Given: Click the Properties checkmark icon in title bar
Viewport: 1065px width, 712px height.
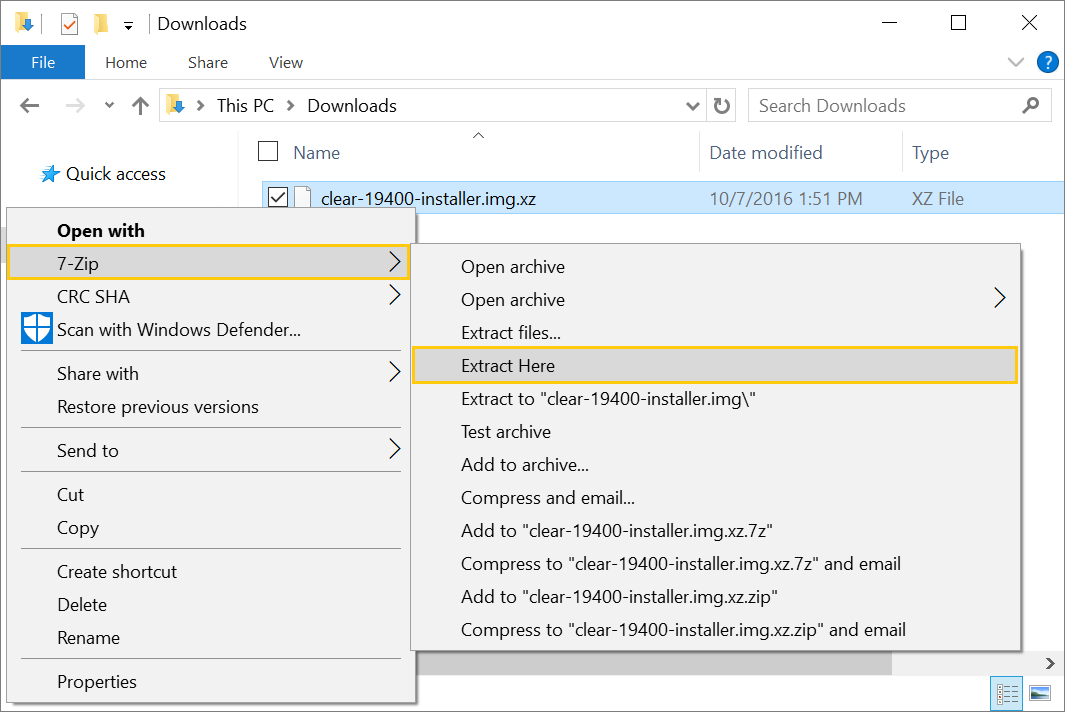Looking at the screenshot, I should pyautogui.click(x=69, y=24).
